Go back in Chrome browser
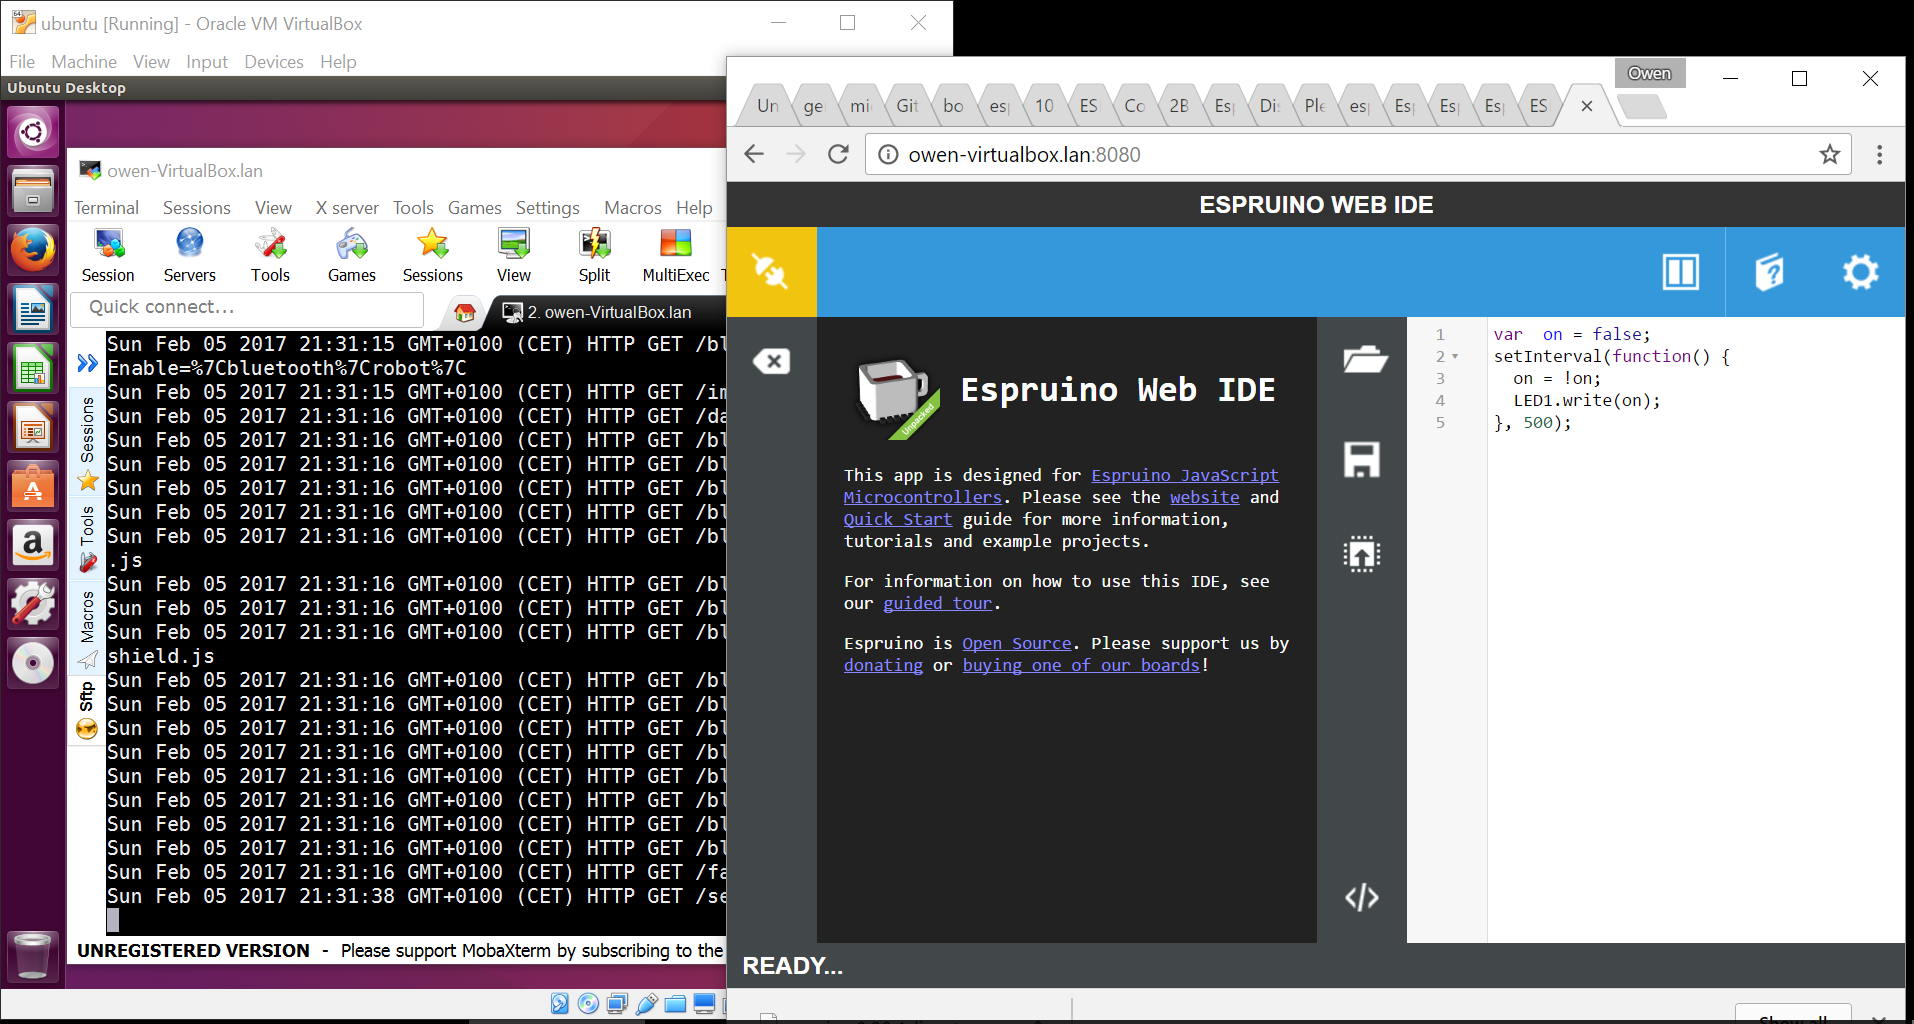This screenshot has width=1914, height=1024. (754, 154)
